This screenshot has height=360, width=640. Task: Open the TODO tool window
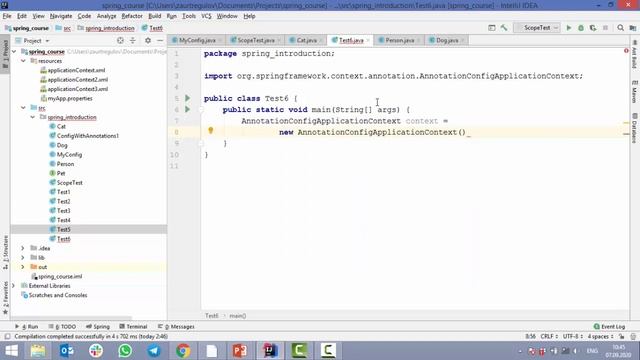pos(62,327)
